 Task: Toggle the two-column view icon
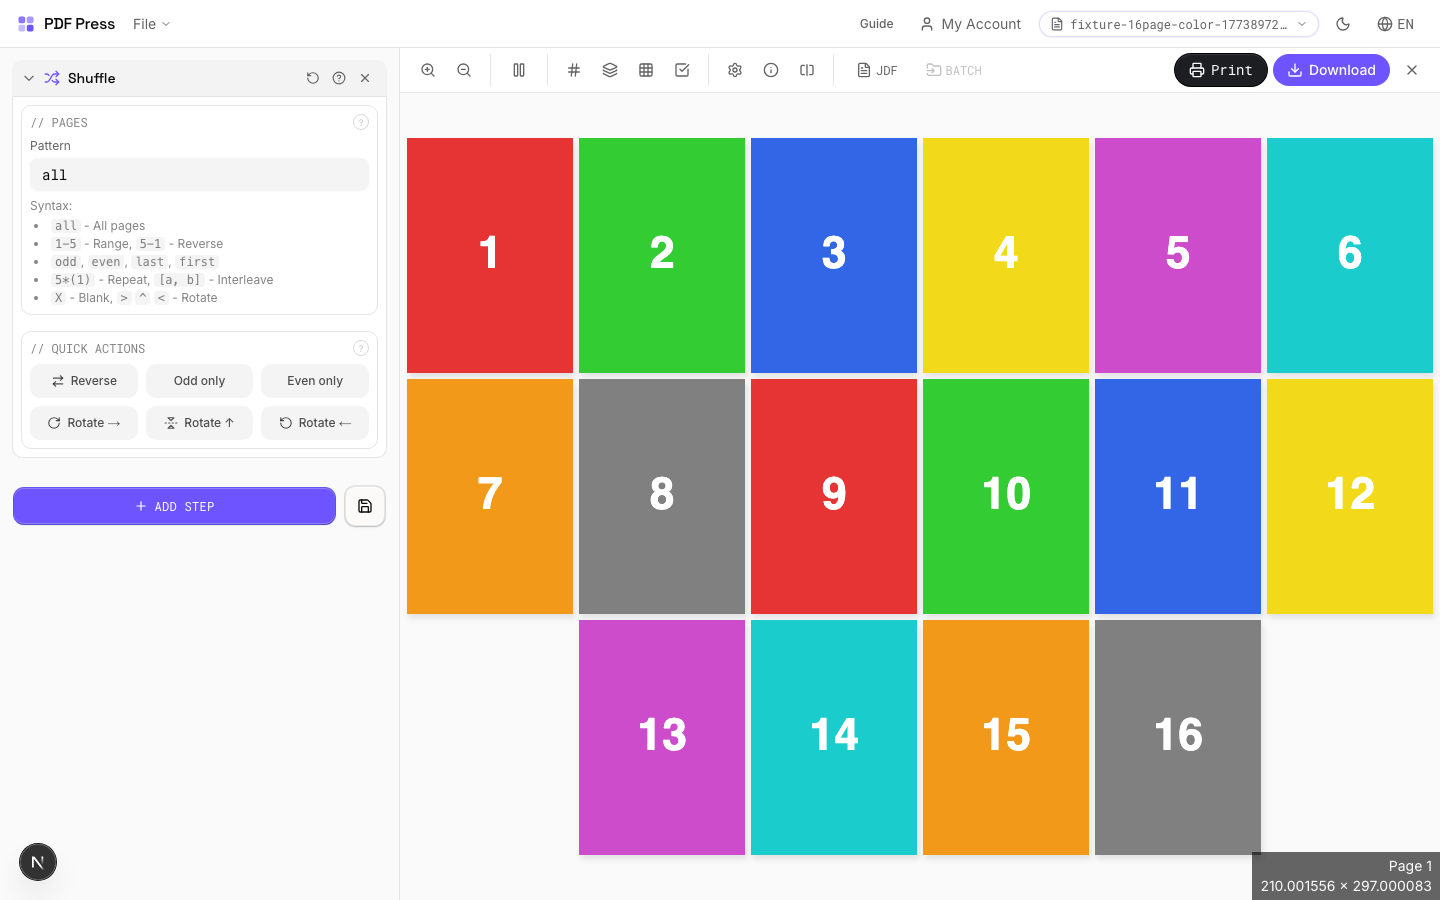(519, 70)
